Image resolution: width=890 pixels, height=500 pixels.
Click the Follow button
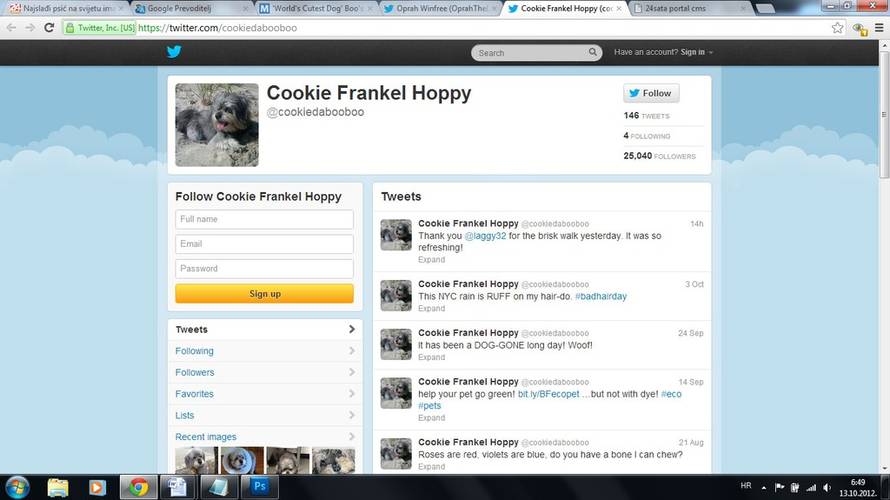point(651,93)
